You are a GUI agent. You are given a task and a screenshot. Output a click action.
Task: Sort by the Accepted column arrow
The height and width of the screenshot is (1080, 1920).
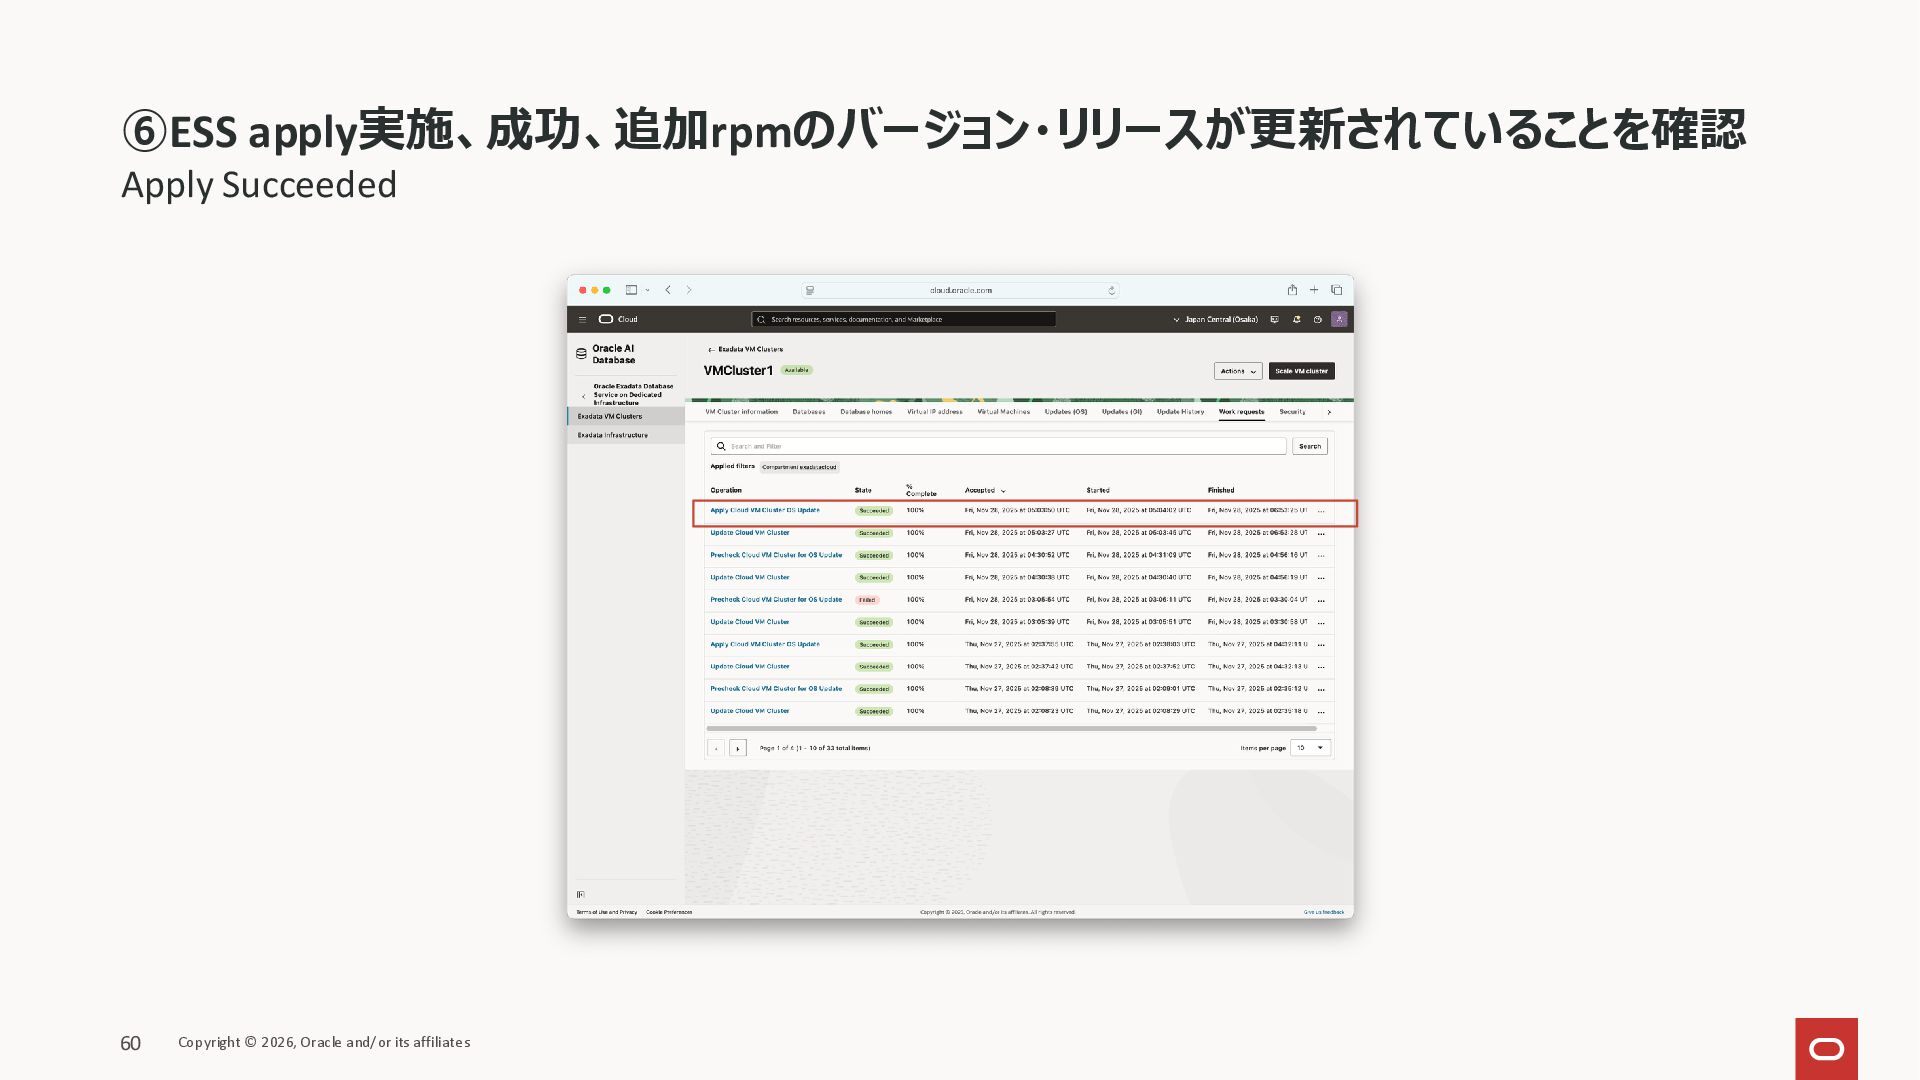[x=1003, y=491]
